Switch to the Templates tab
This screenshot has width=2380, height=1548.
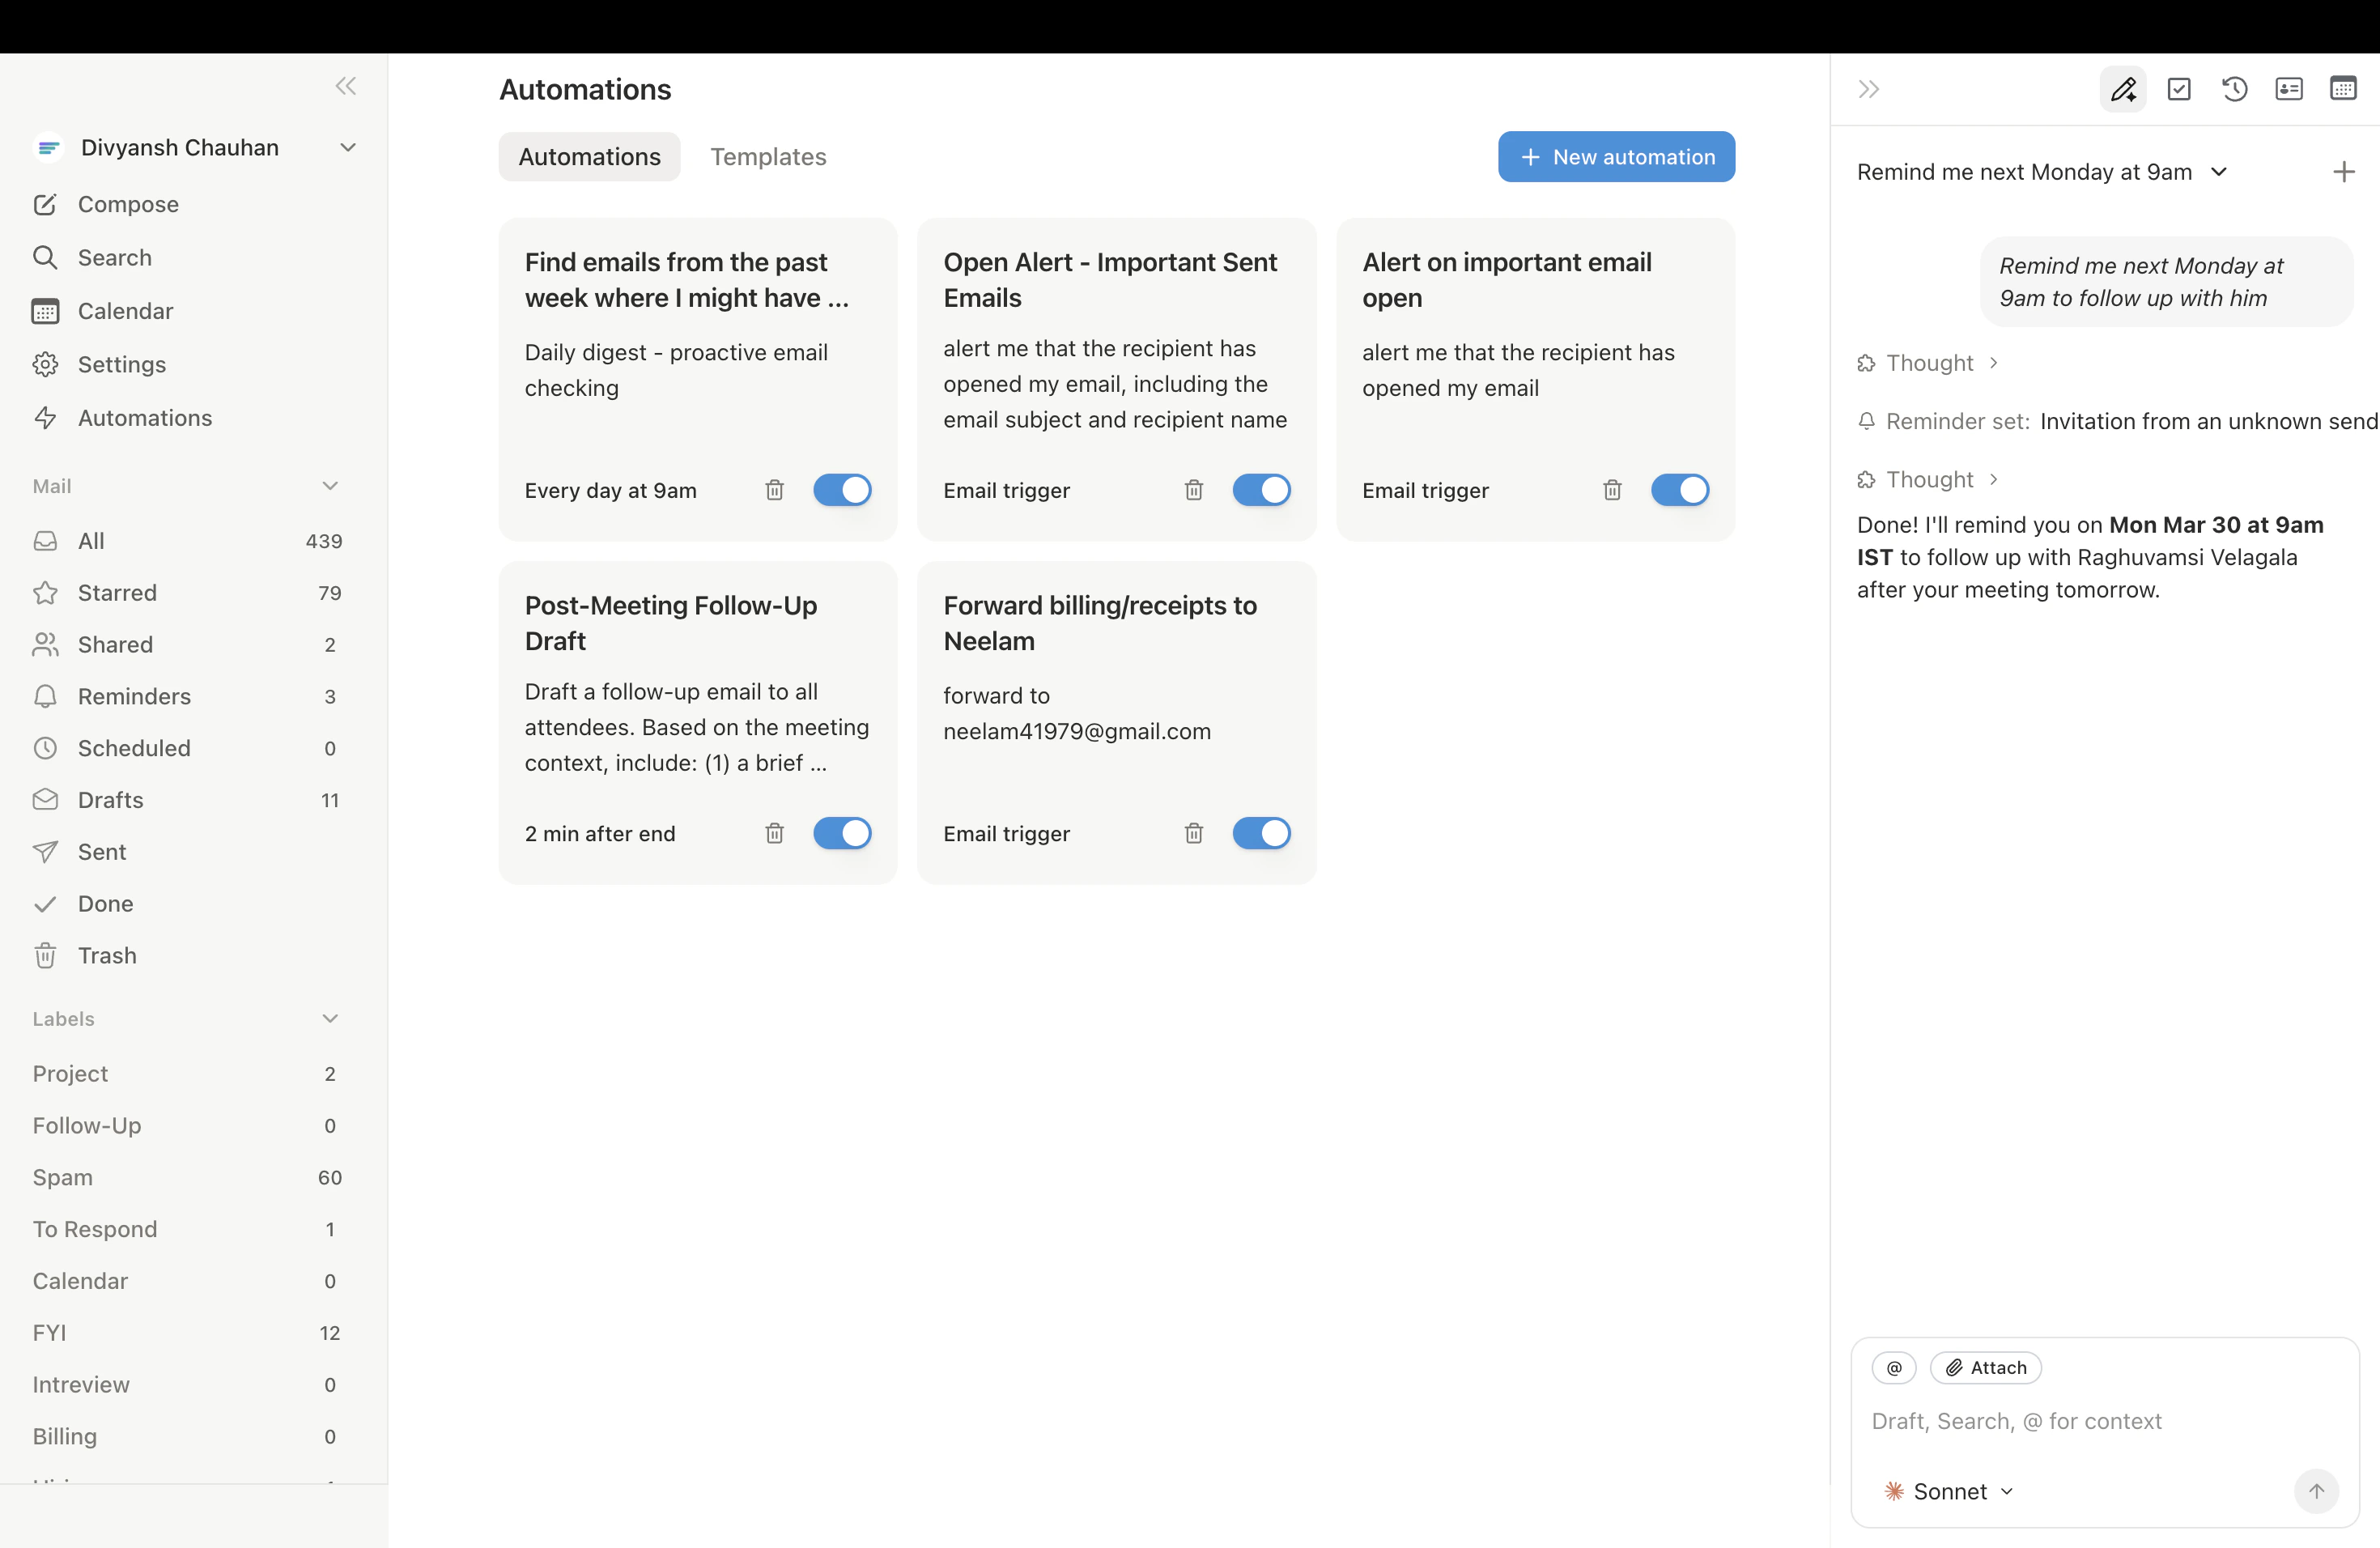coord(768,156)
